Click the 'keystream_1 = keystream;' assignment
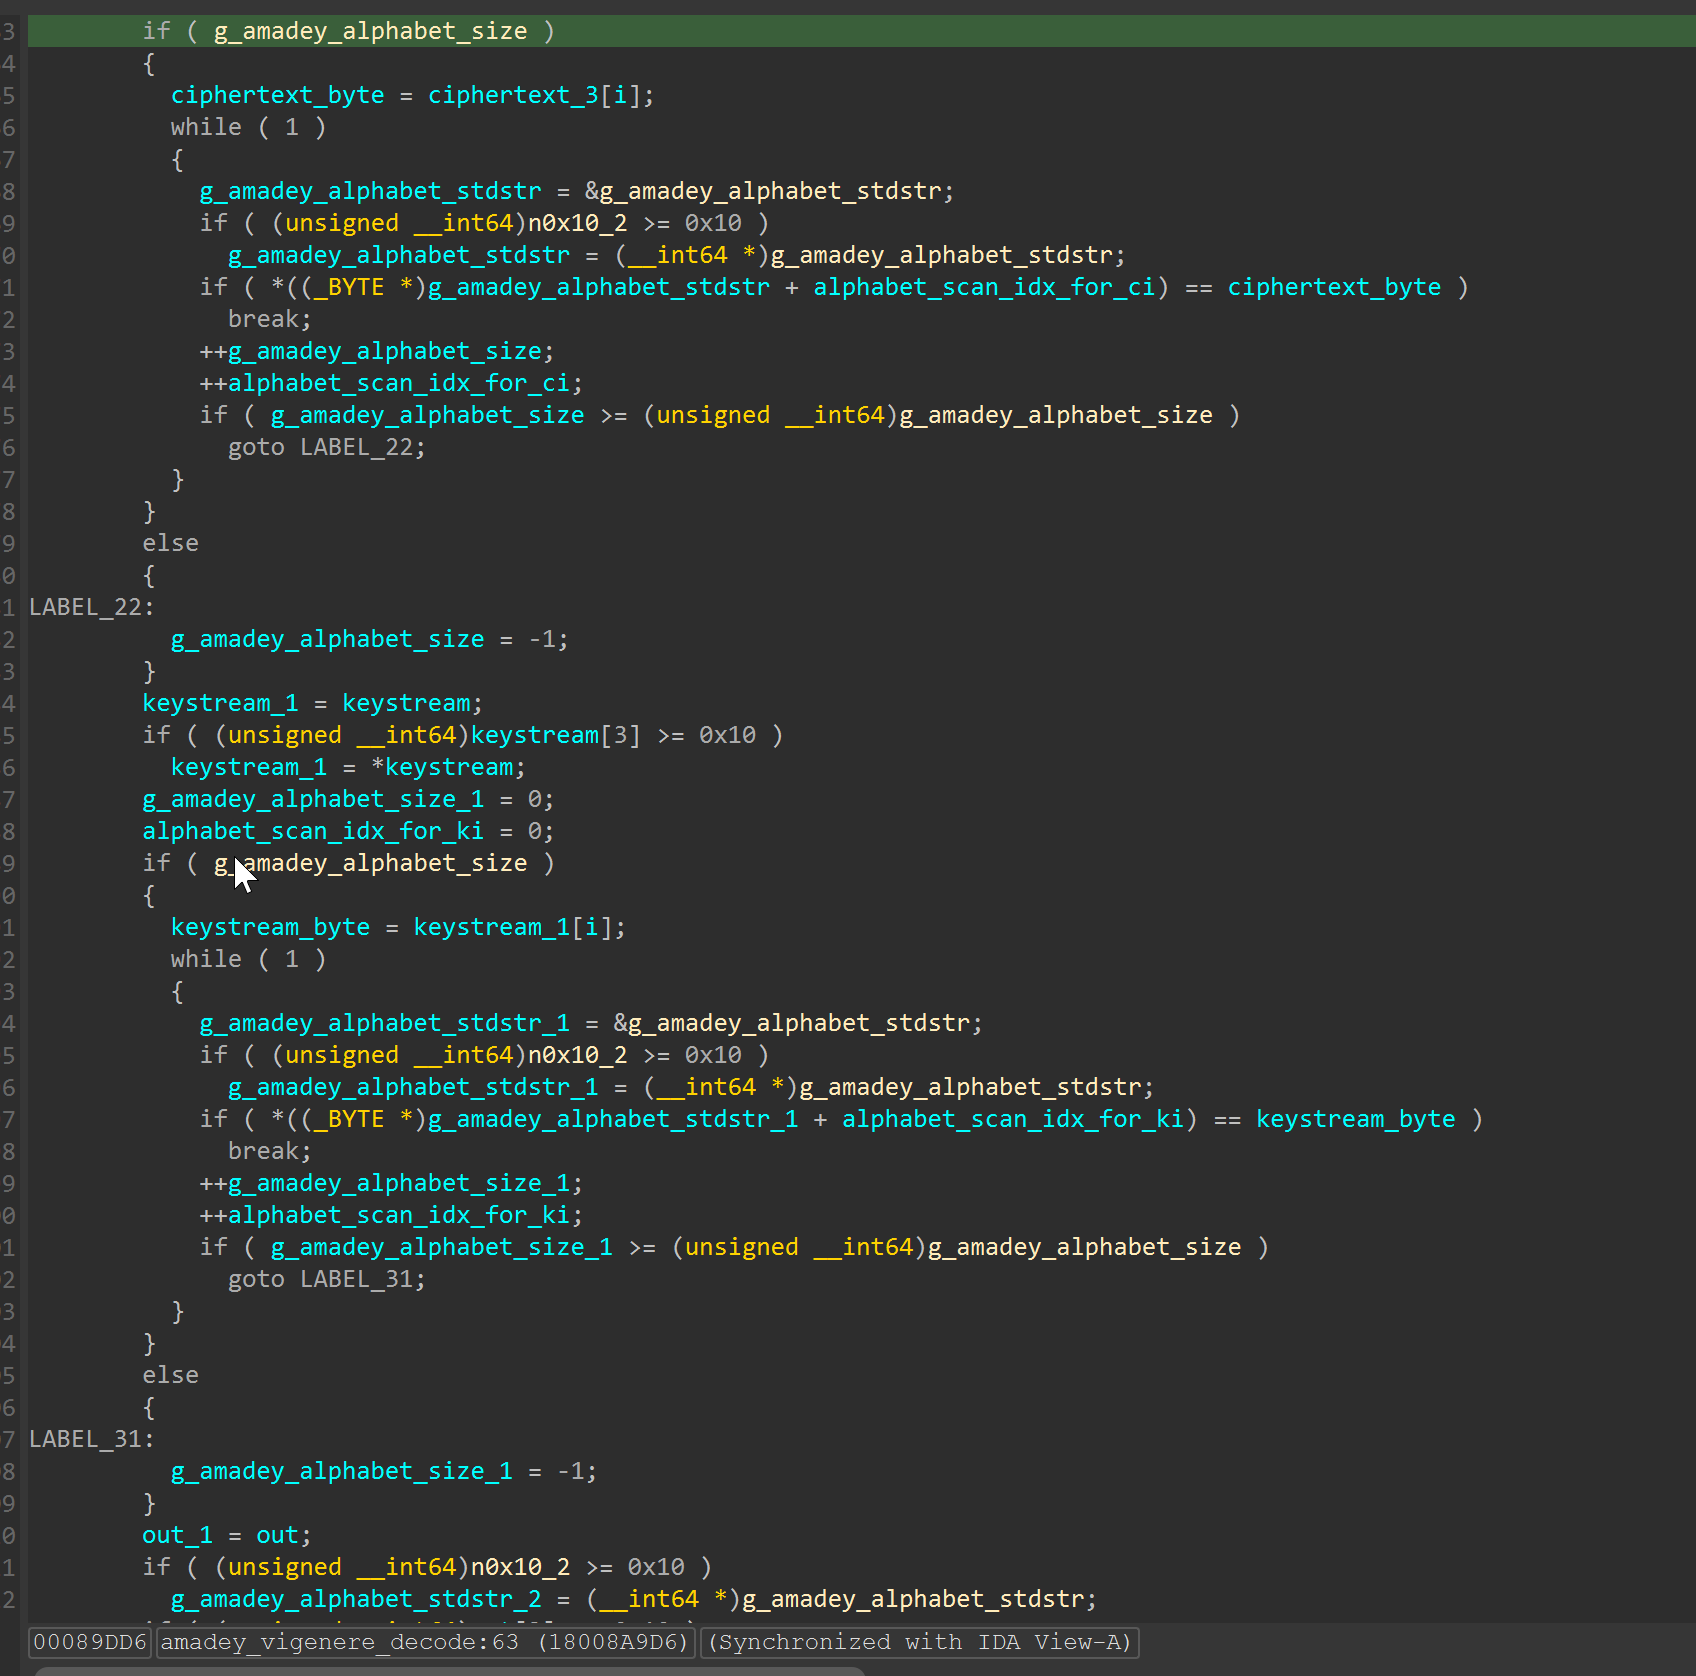 point(312,703)
